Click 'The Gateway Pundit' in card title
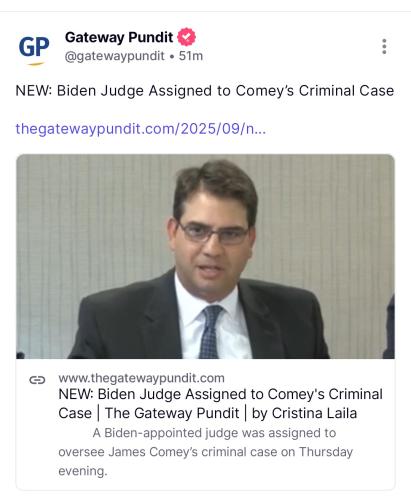Screen dimensions: 411x500 pos(172,413)
